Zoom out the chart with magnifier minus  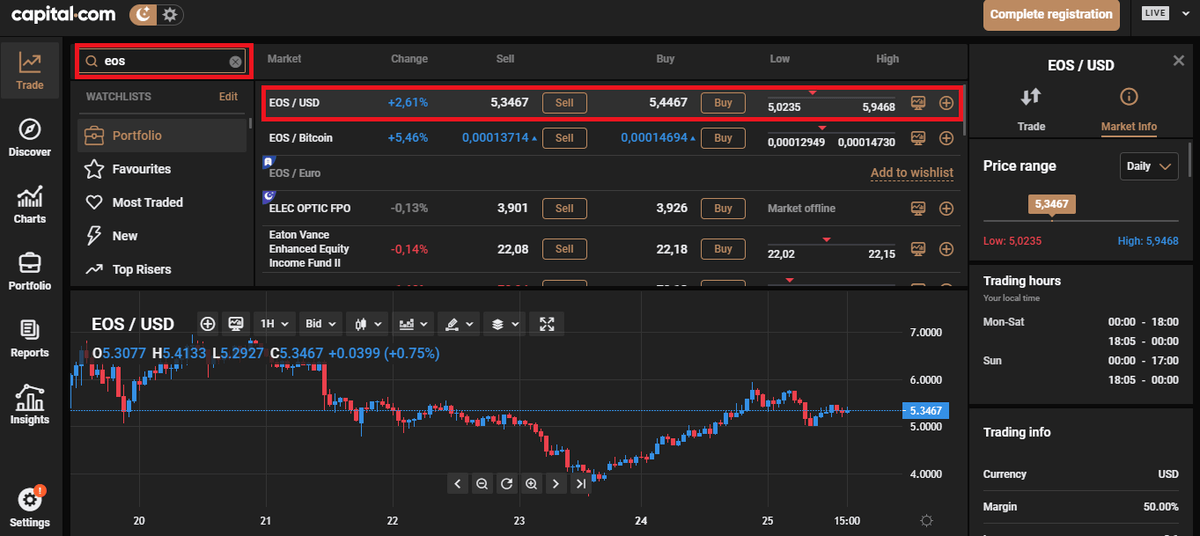pos(482,484)
